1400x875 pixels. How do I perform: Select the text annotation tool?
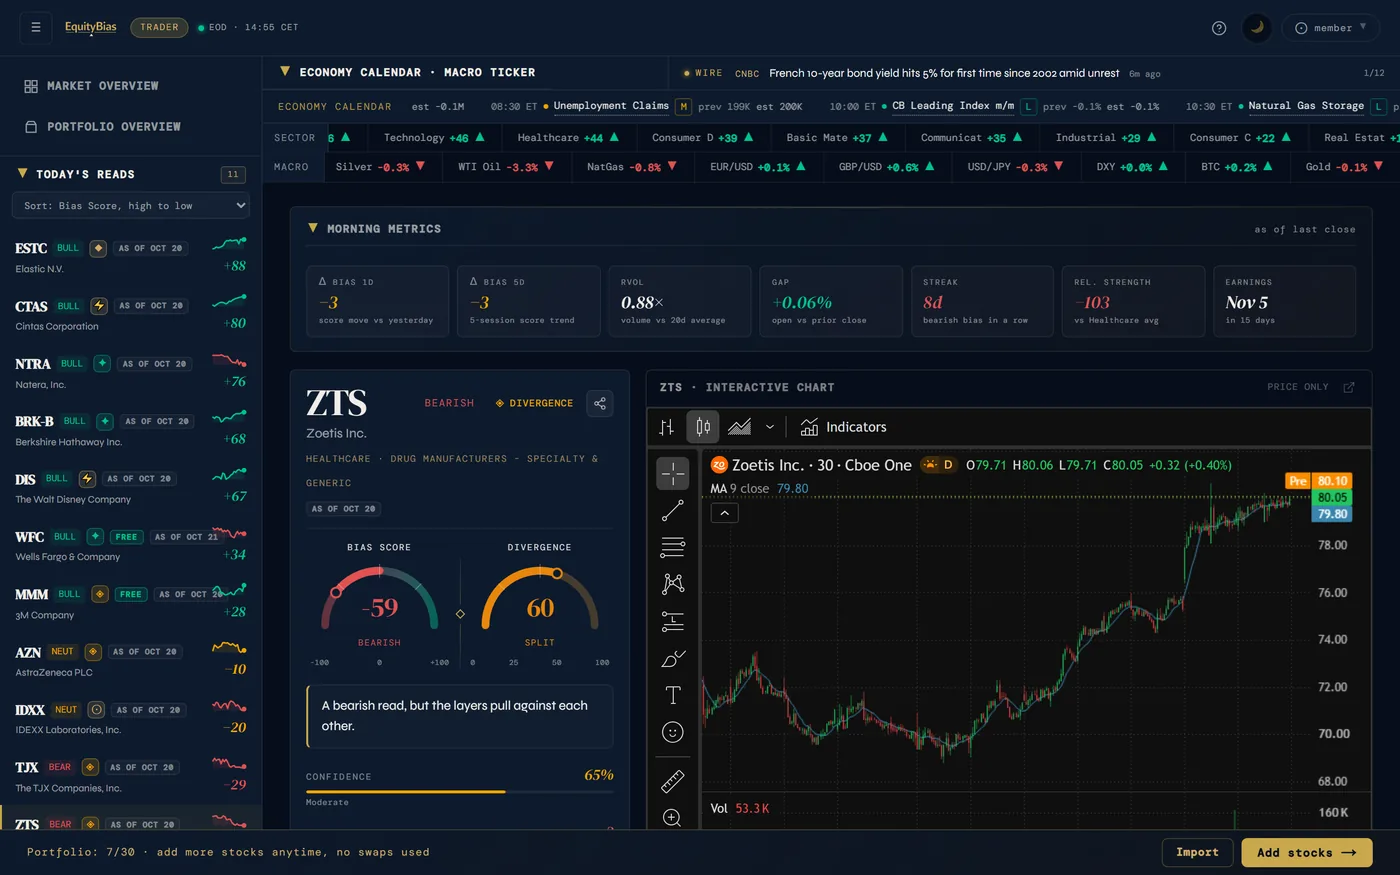point(673,695)
